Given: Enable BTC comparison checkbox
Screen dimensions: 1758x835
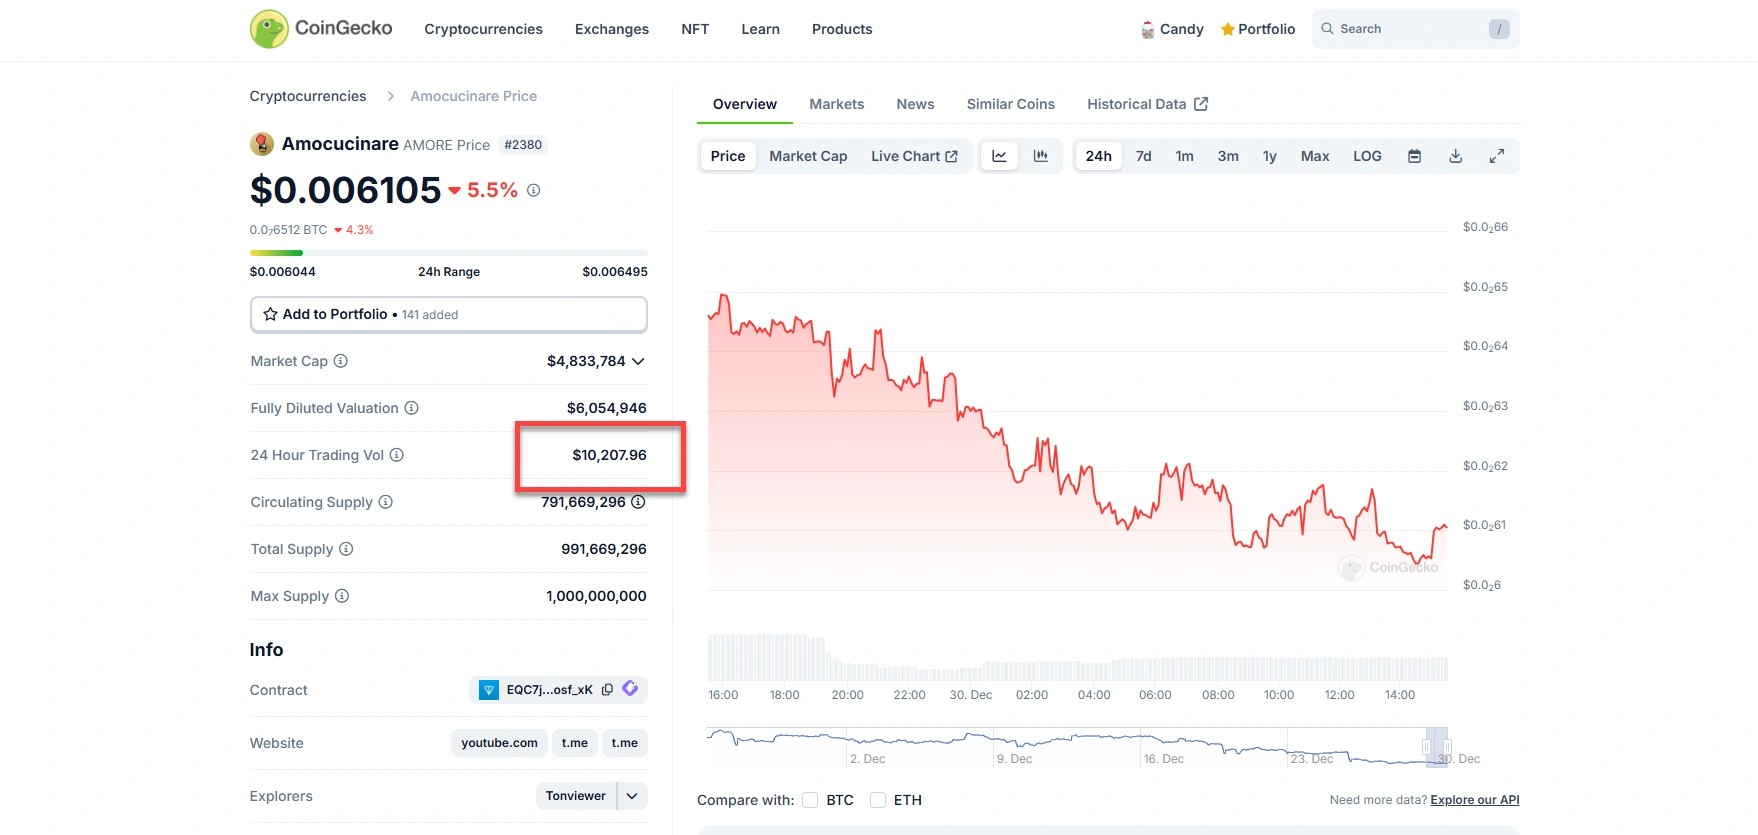Looking at the screenshot, I should (810, 800).
